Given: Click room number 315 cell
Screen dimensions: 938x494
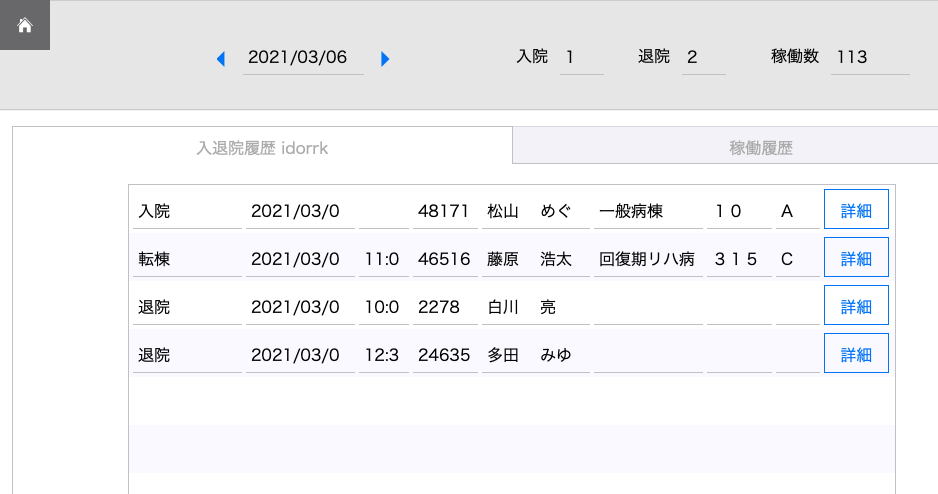Looking at the screenshot, I should 739,259.
